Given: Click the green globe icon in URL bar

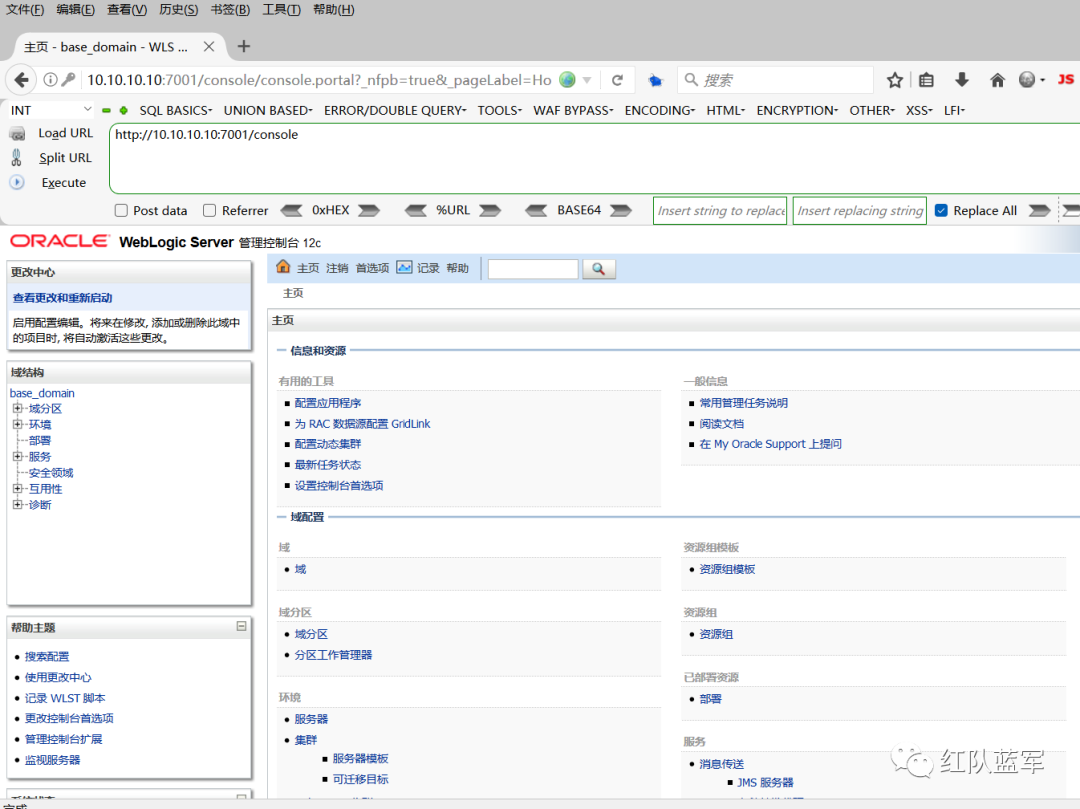Looking at the screenshot, I should click(568, 80).
